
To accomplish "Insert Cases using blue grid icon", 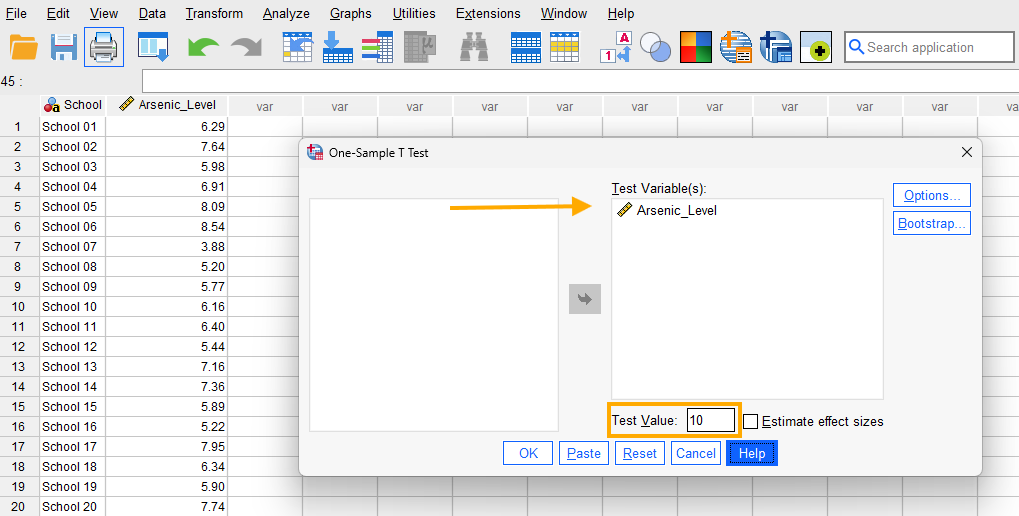I will click(x=526, y=47).
